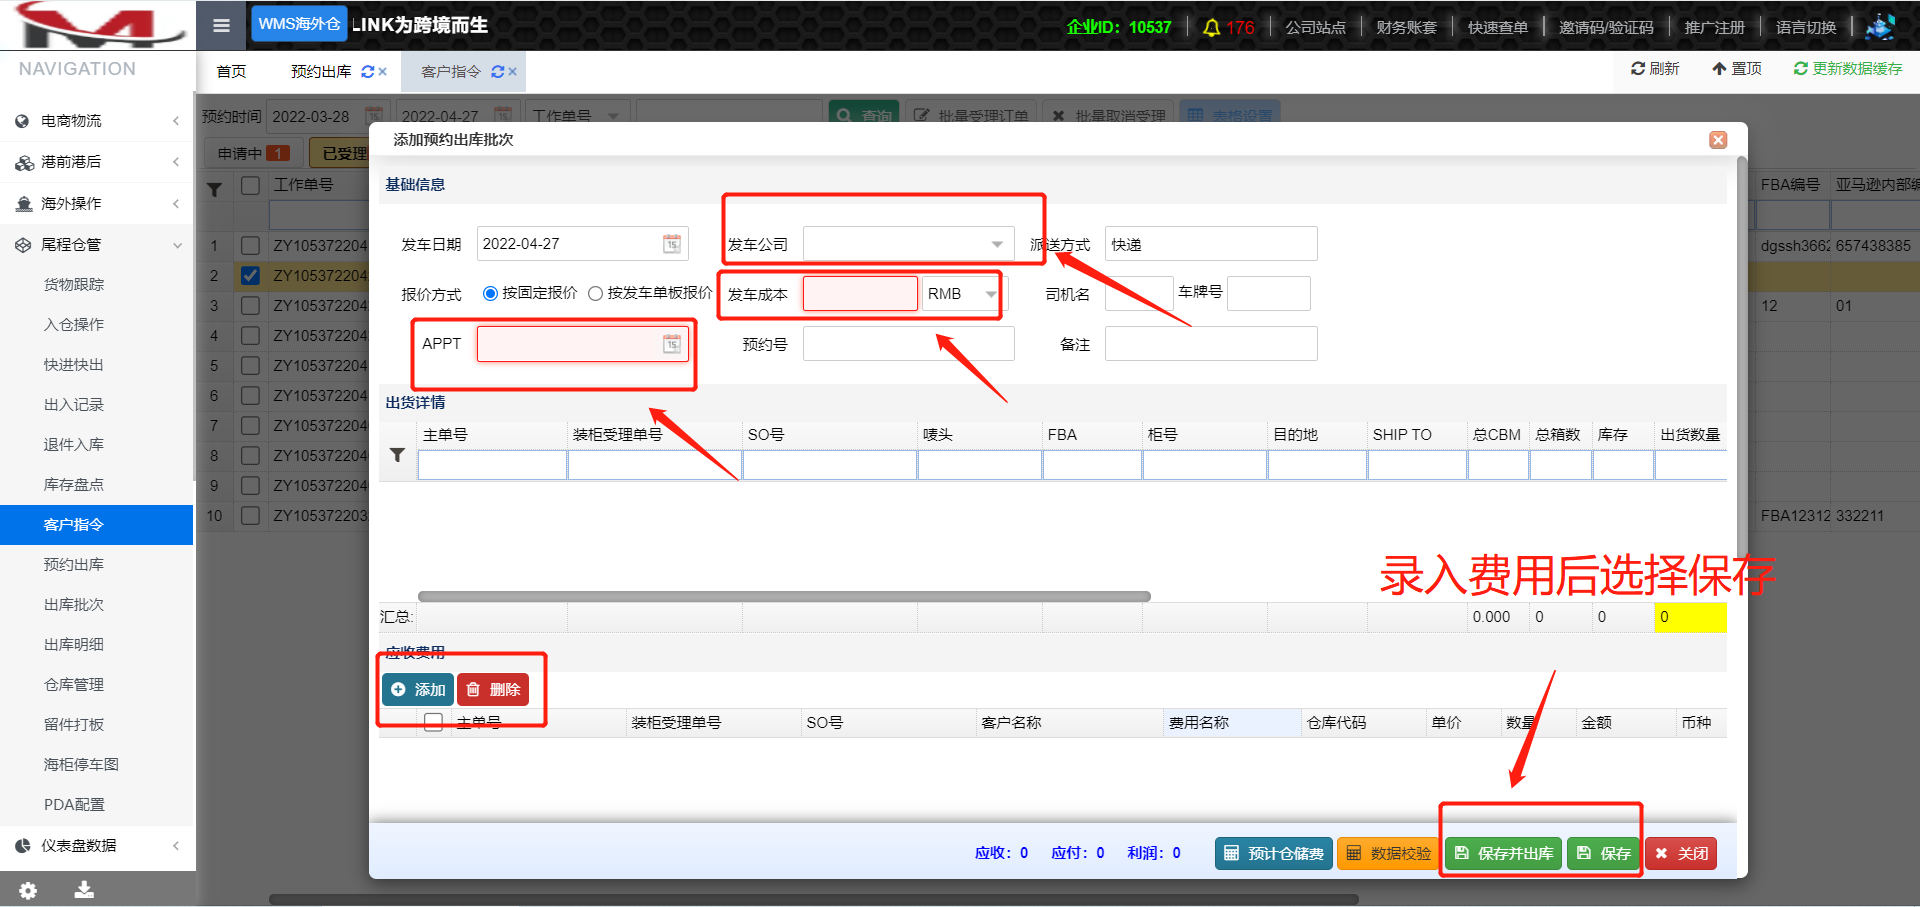Tick the 主单号 header checkbox in fee table
Screen dimensions: 1920x907
[433, 722]
